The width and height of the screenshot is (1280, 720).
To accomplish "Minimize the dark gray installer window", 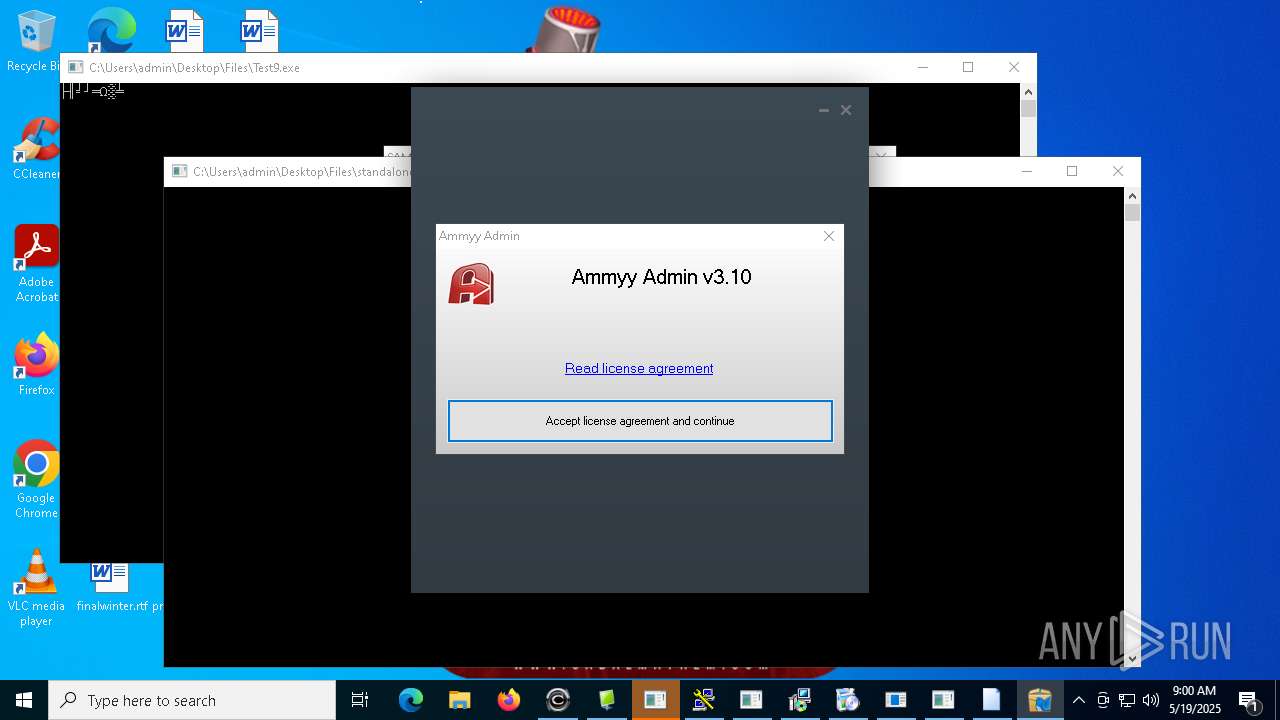I will point(824,110).
